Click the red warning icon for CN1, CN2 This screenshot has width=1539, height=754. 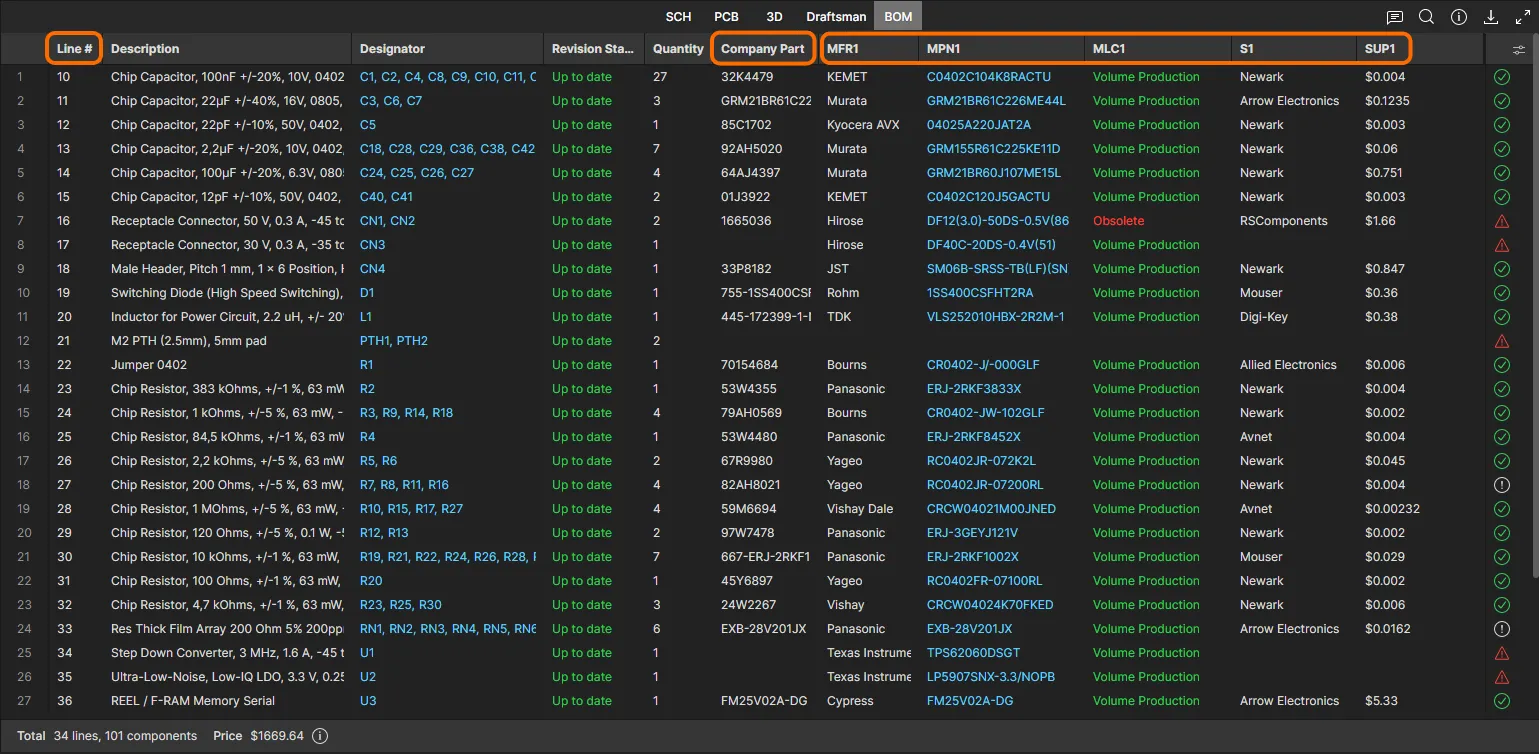coord(1501,221)
